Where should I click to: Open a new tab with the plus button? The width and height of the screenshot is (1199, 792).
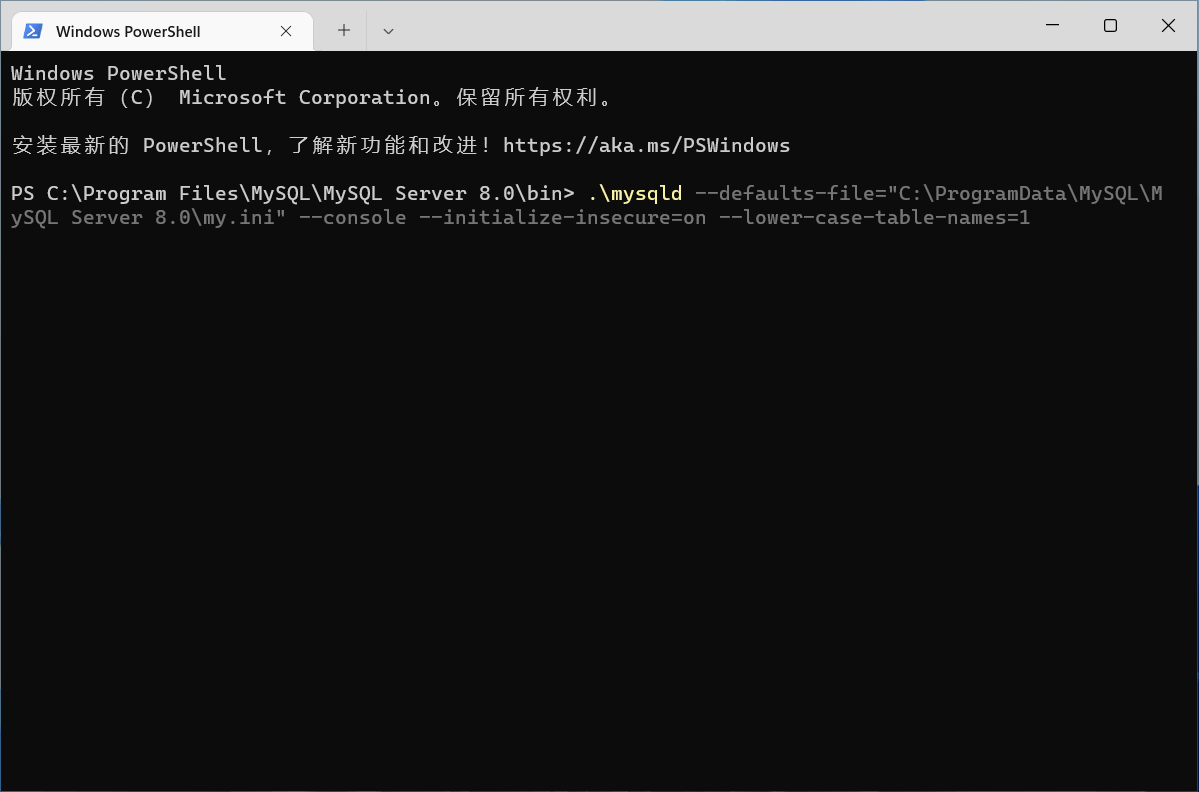[344, 30]
